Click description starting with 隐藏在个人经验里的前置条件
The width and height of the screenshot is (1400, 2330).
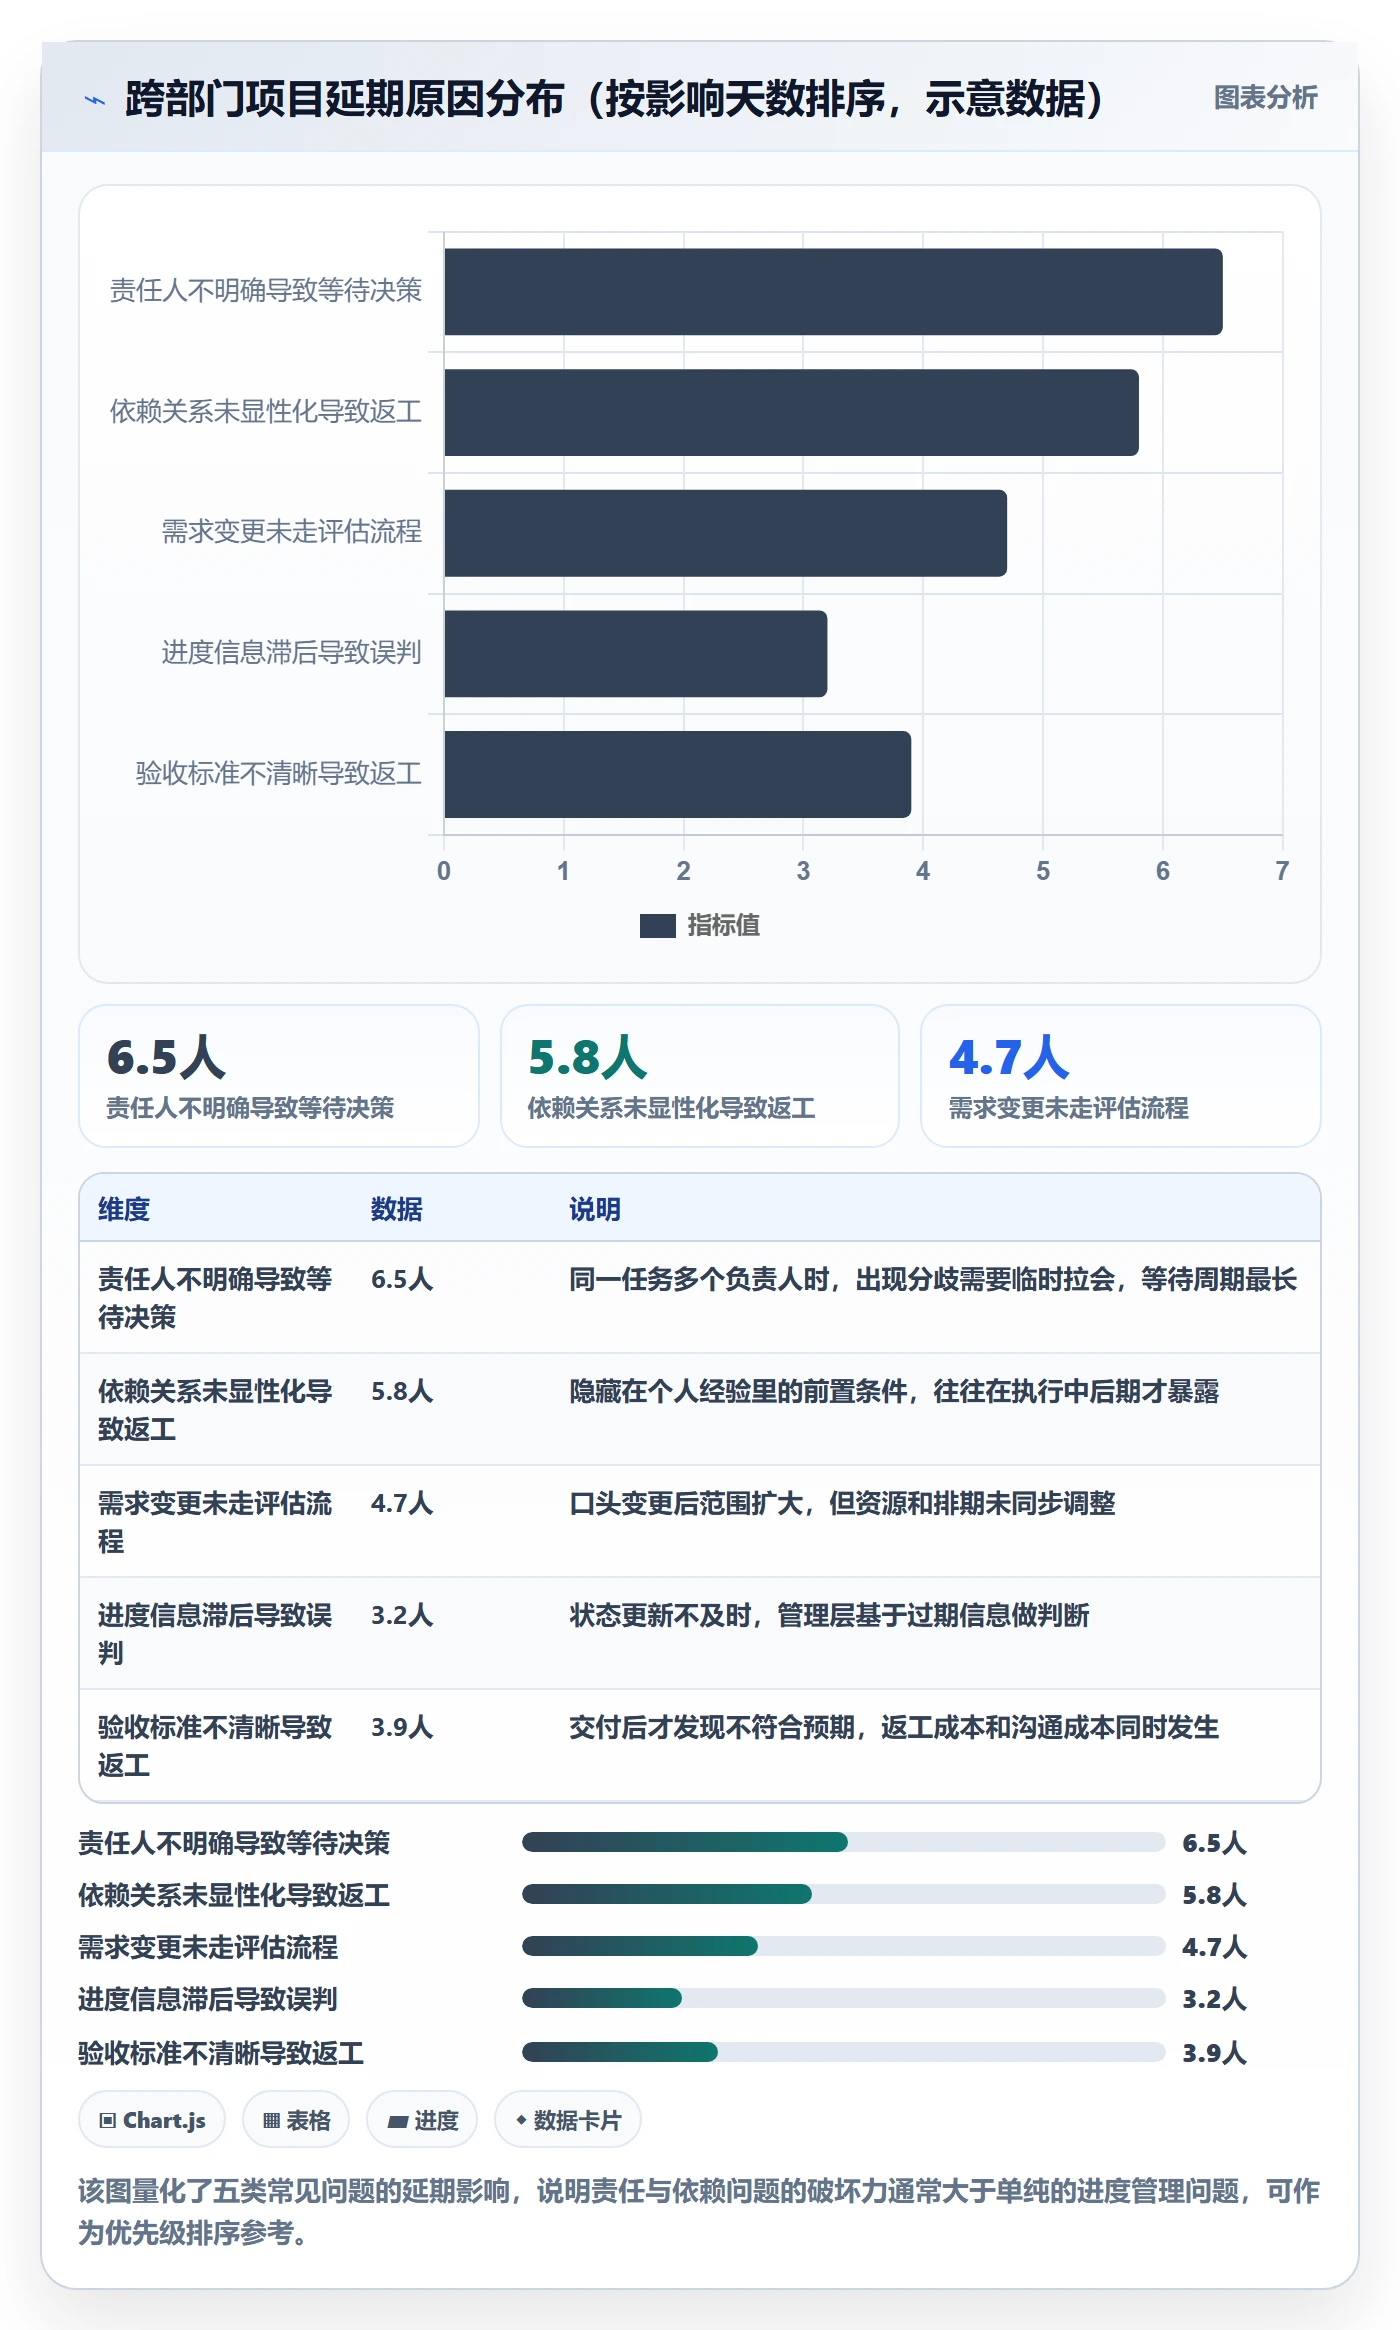click(894, 1391)
